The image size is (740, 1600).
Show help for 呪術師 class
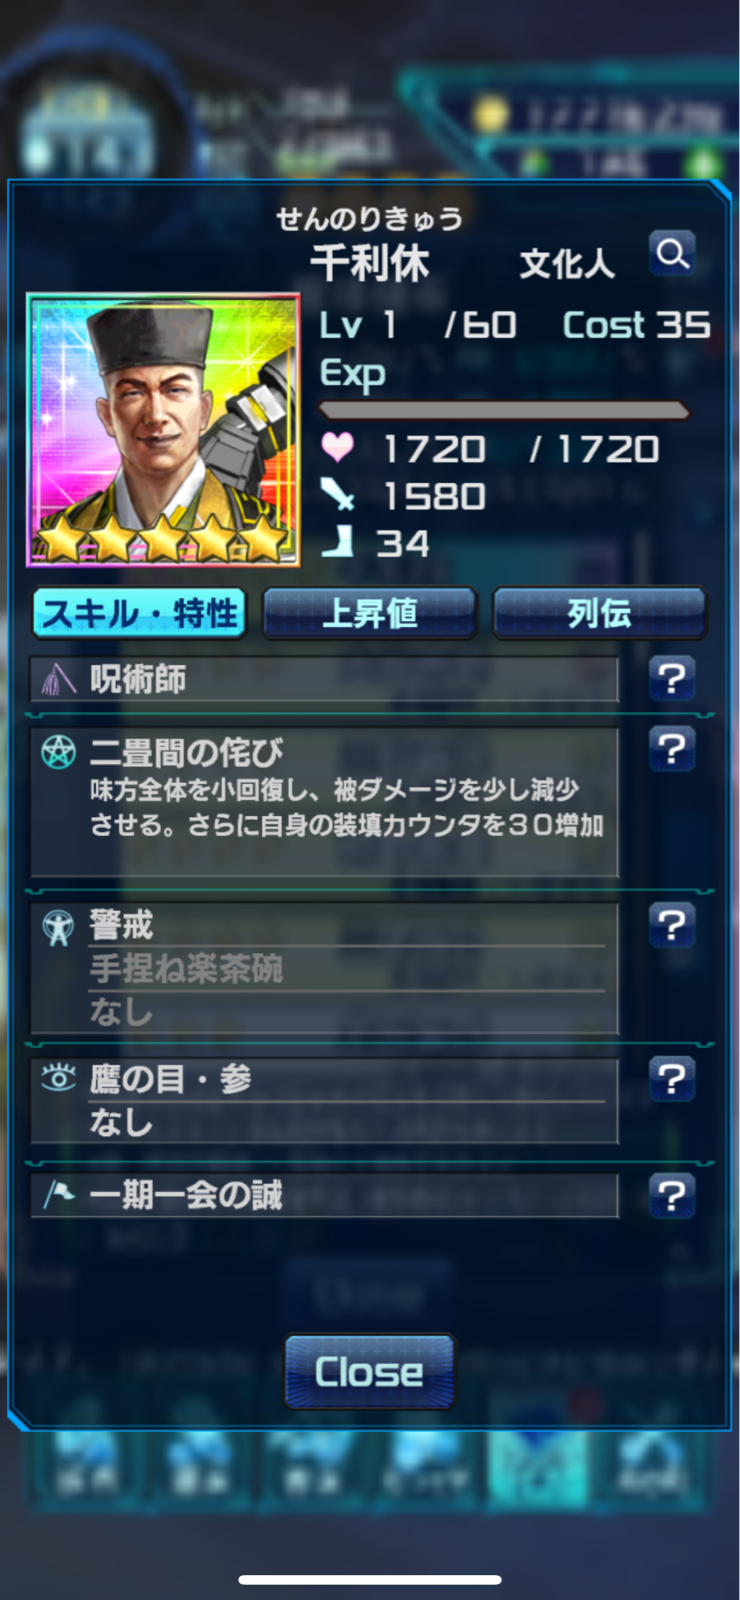(x=672, y=679)
